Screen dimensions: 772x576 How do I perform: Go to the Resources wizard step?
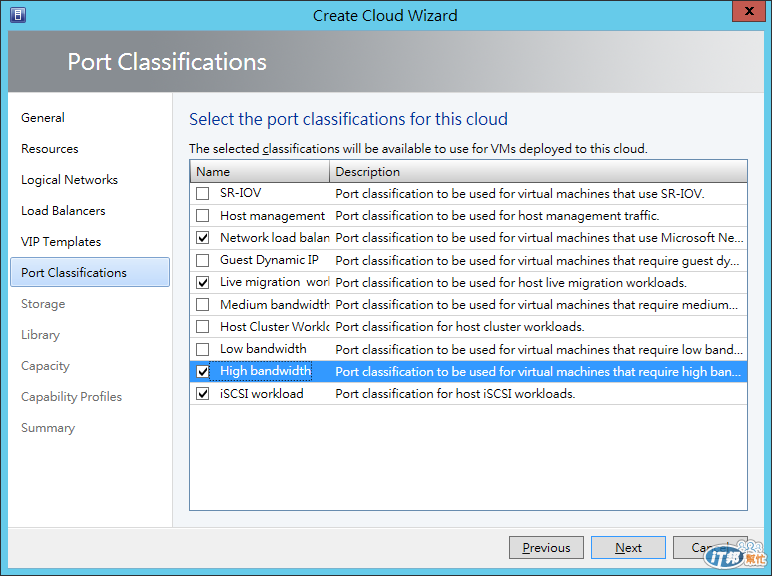[x=50, y=149]
